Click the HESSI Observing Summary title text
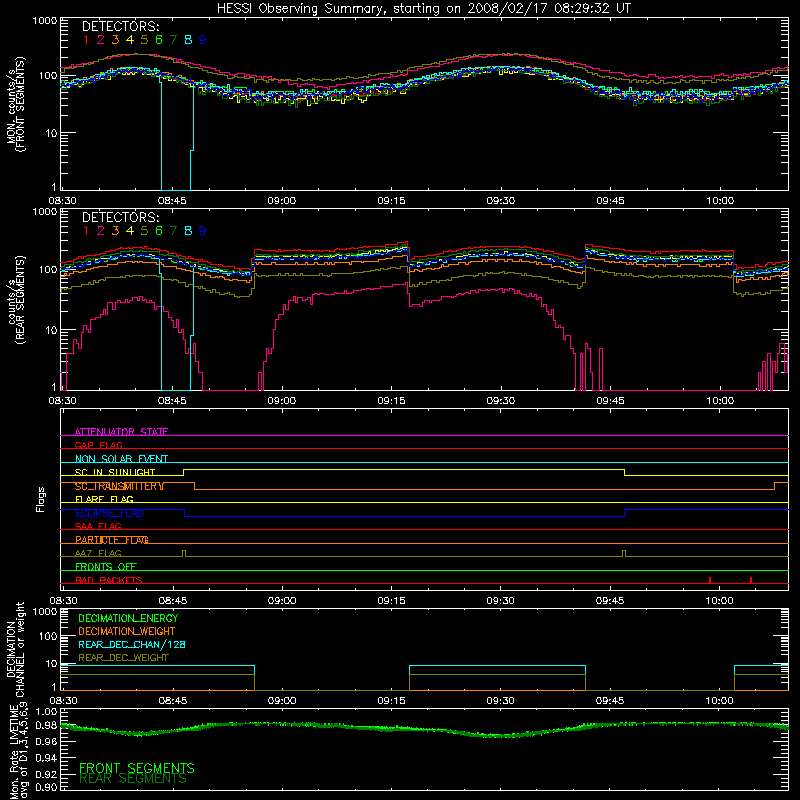The image size is (800, 800). pyautogui.click(x=424, y=8)
